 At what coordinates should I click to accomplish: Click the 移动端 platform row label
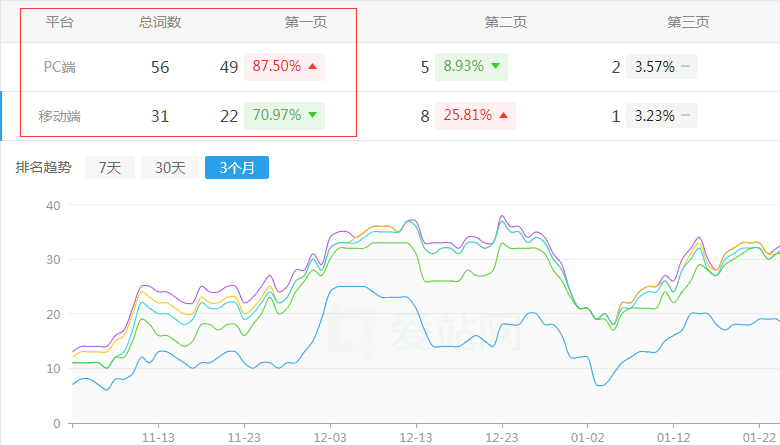[x=60, y=117]
